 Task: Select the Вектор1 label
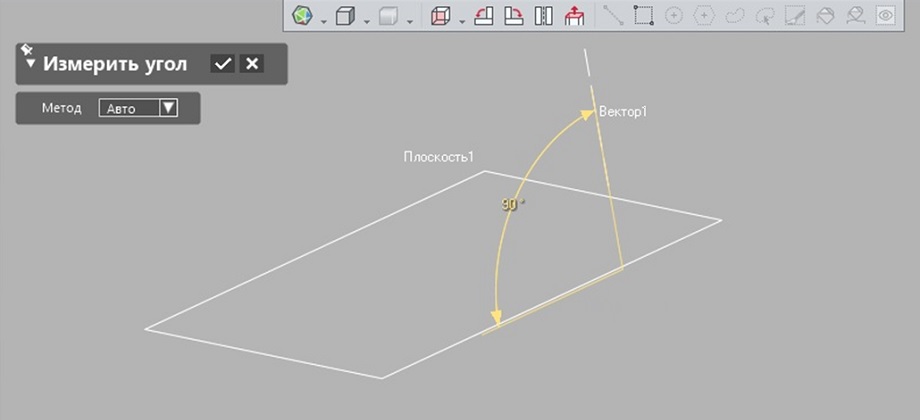pyautogui.click(x=622, y=111)
